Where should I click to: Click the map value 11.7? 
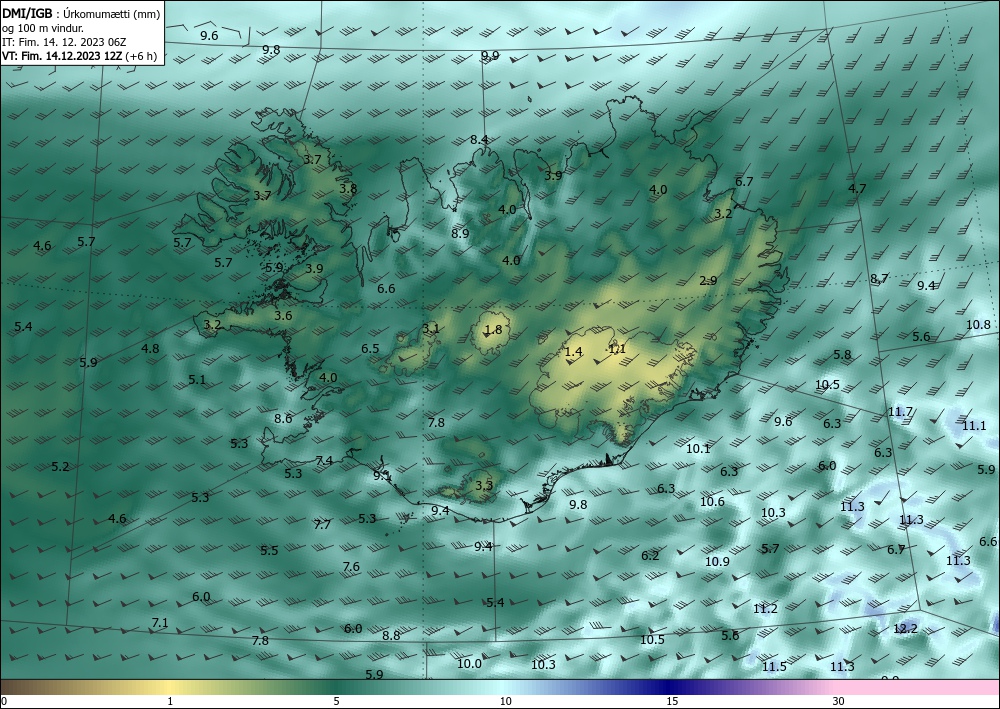(x=900, y=412)
